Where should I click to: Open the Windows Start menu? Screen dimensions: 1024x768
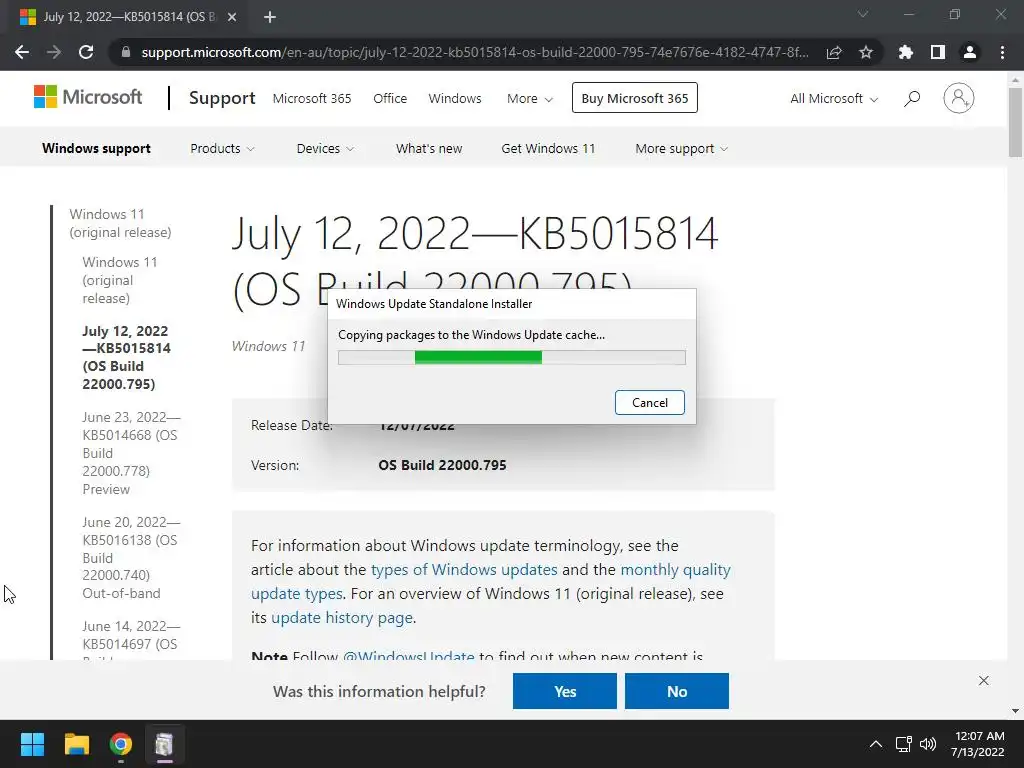tap(32, 744)
